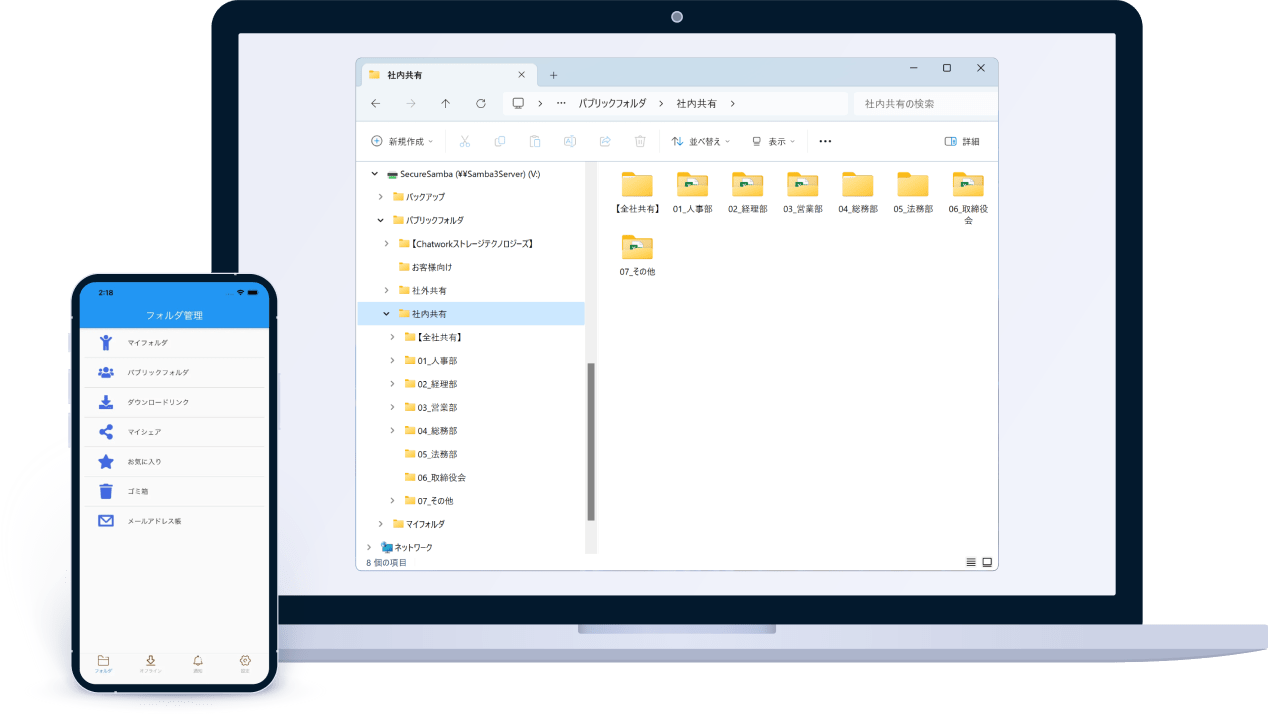Image resolution: width=1268 pixels, height=714 pixels.
Task: Collapse the 社内共有 node in the sidebar tree
Action: pyautogui.click(x=386, y=313)
